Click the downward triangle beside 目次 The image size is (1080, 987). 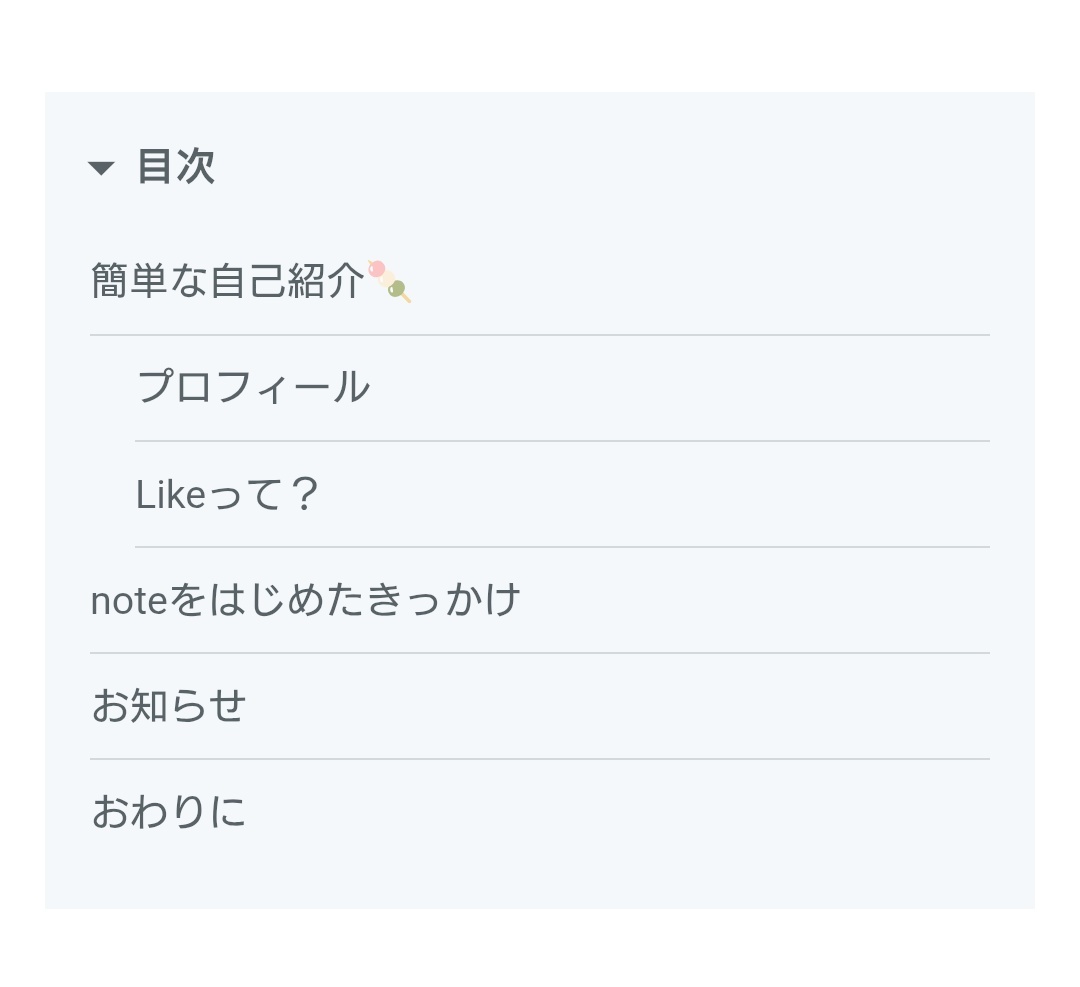coord(101,168)
